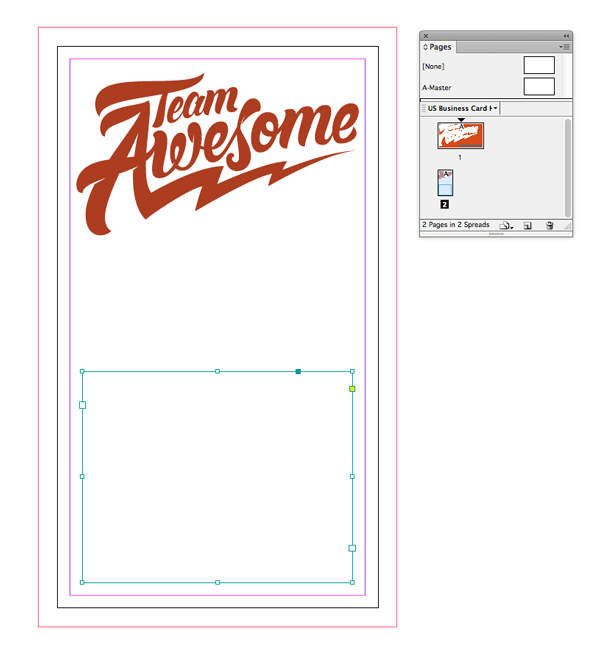Collapse Pages panel with double-arrow icon
Viewport: 600px width, 663px height.
pos(566,36)
